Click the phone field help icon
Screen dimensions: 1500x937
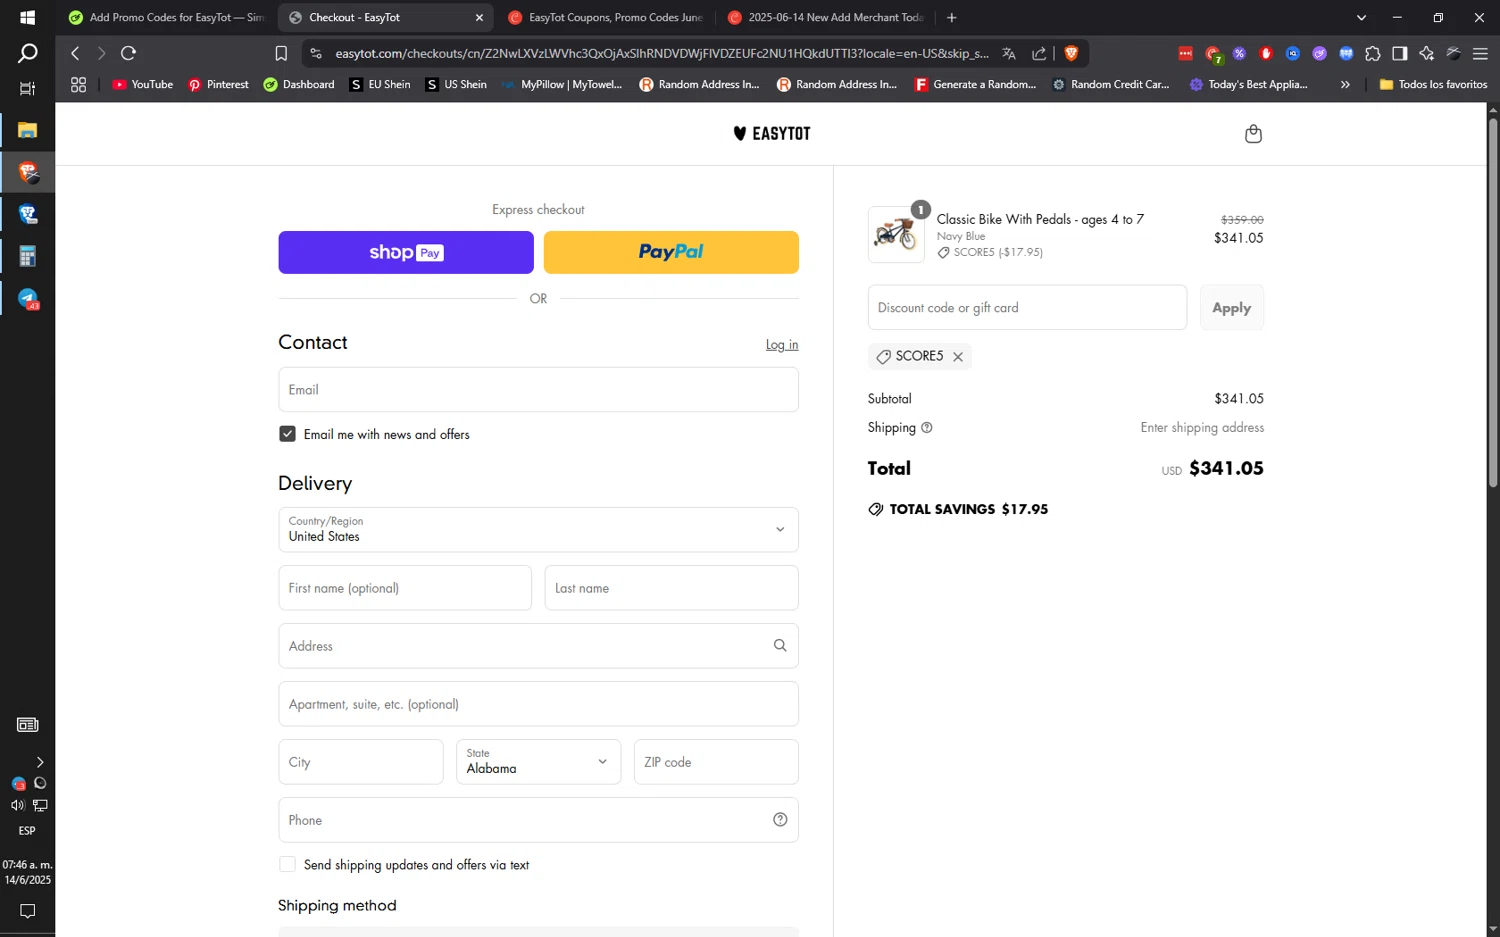[780, 820]
